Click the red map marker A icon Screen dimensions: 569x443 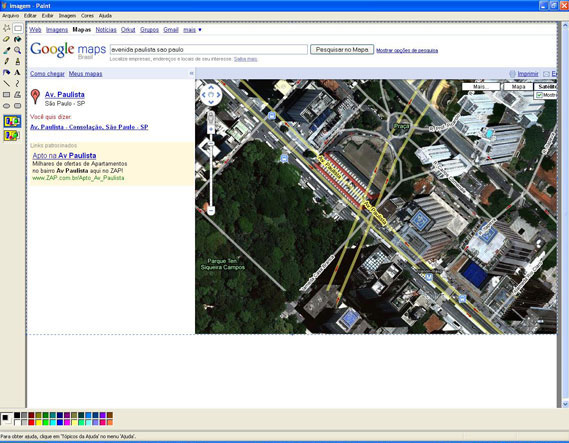coord(35,97)
